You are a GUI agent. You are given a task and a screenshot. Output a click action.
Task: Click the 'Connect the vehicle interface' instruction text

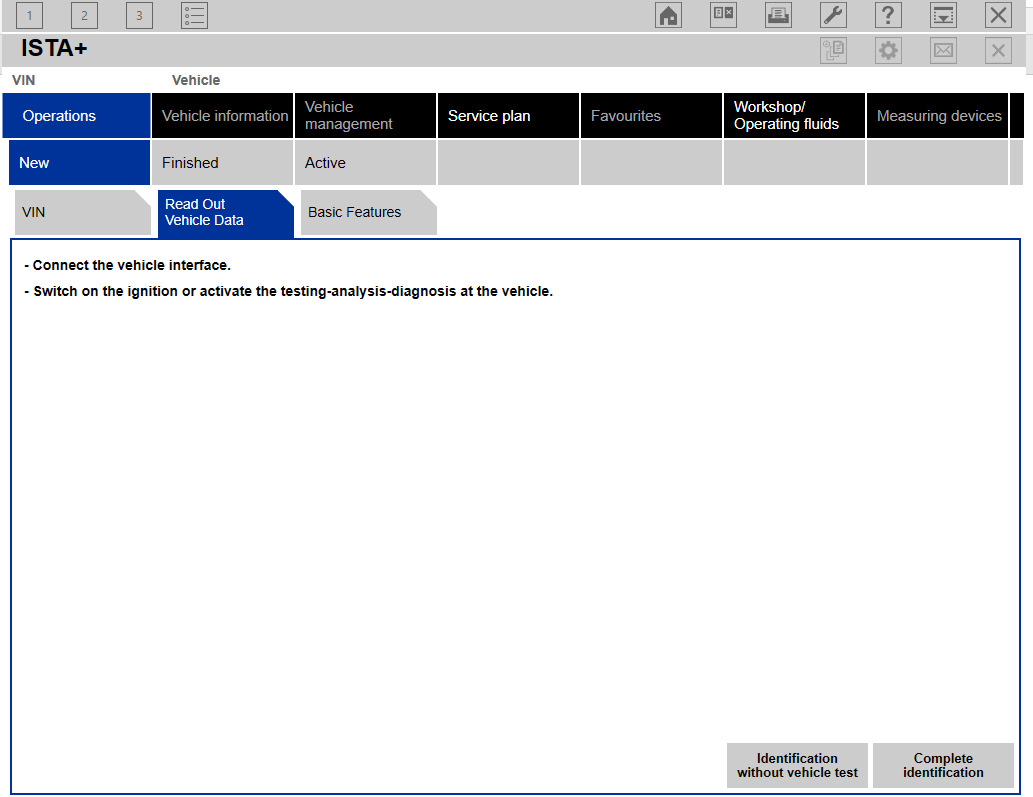coord(128,265)
